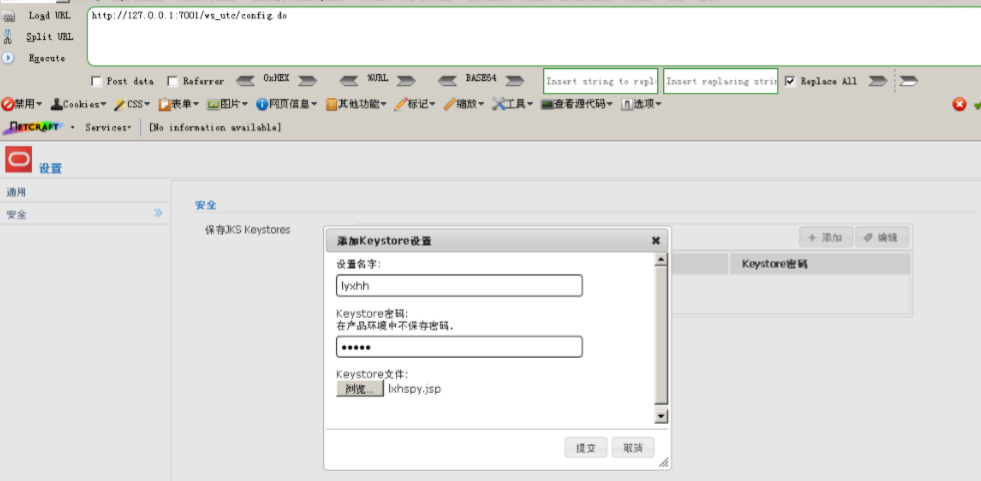Open the CSS dropdown menu
Viewport: 981px width, 481px height.
click(132, 104)
